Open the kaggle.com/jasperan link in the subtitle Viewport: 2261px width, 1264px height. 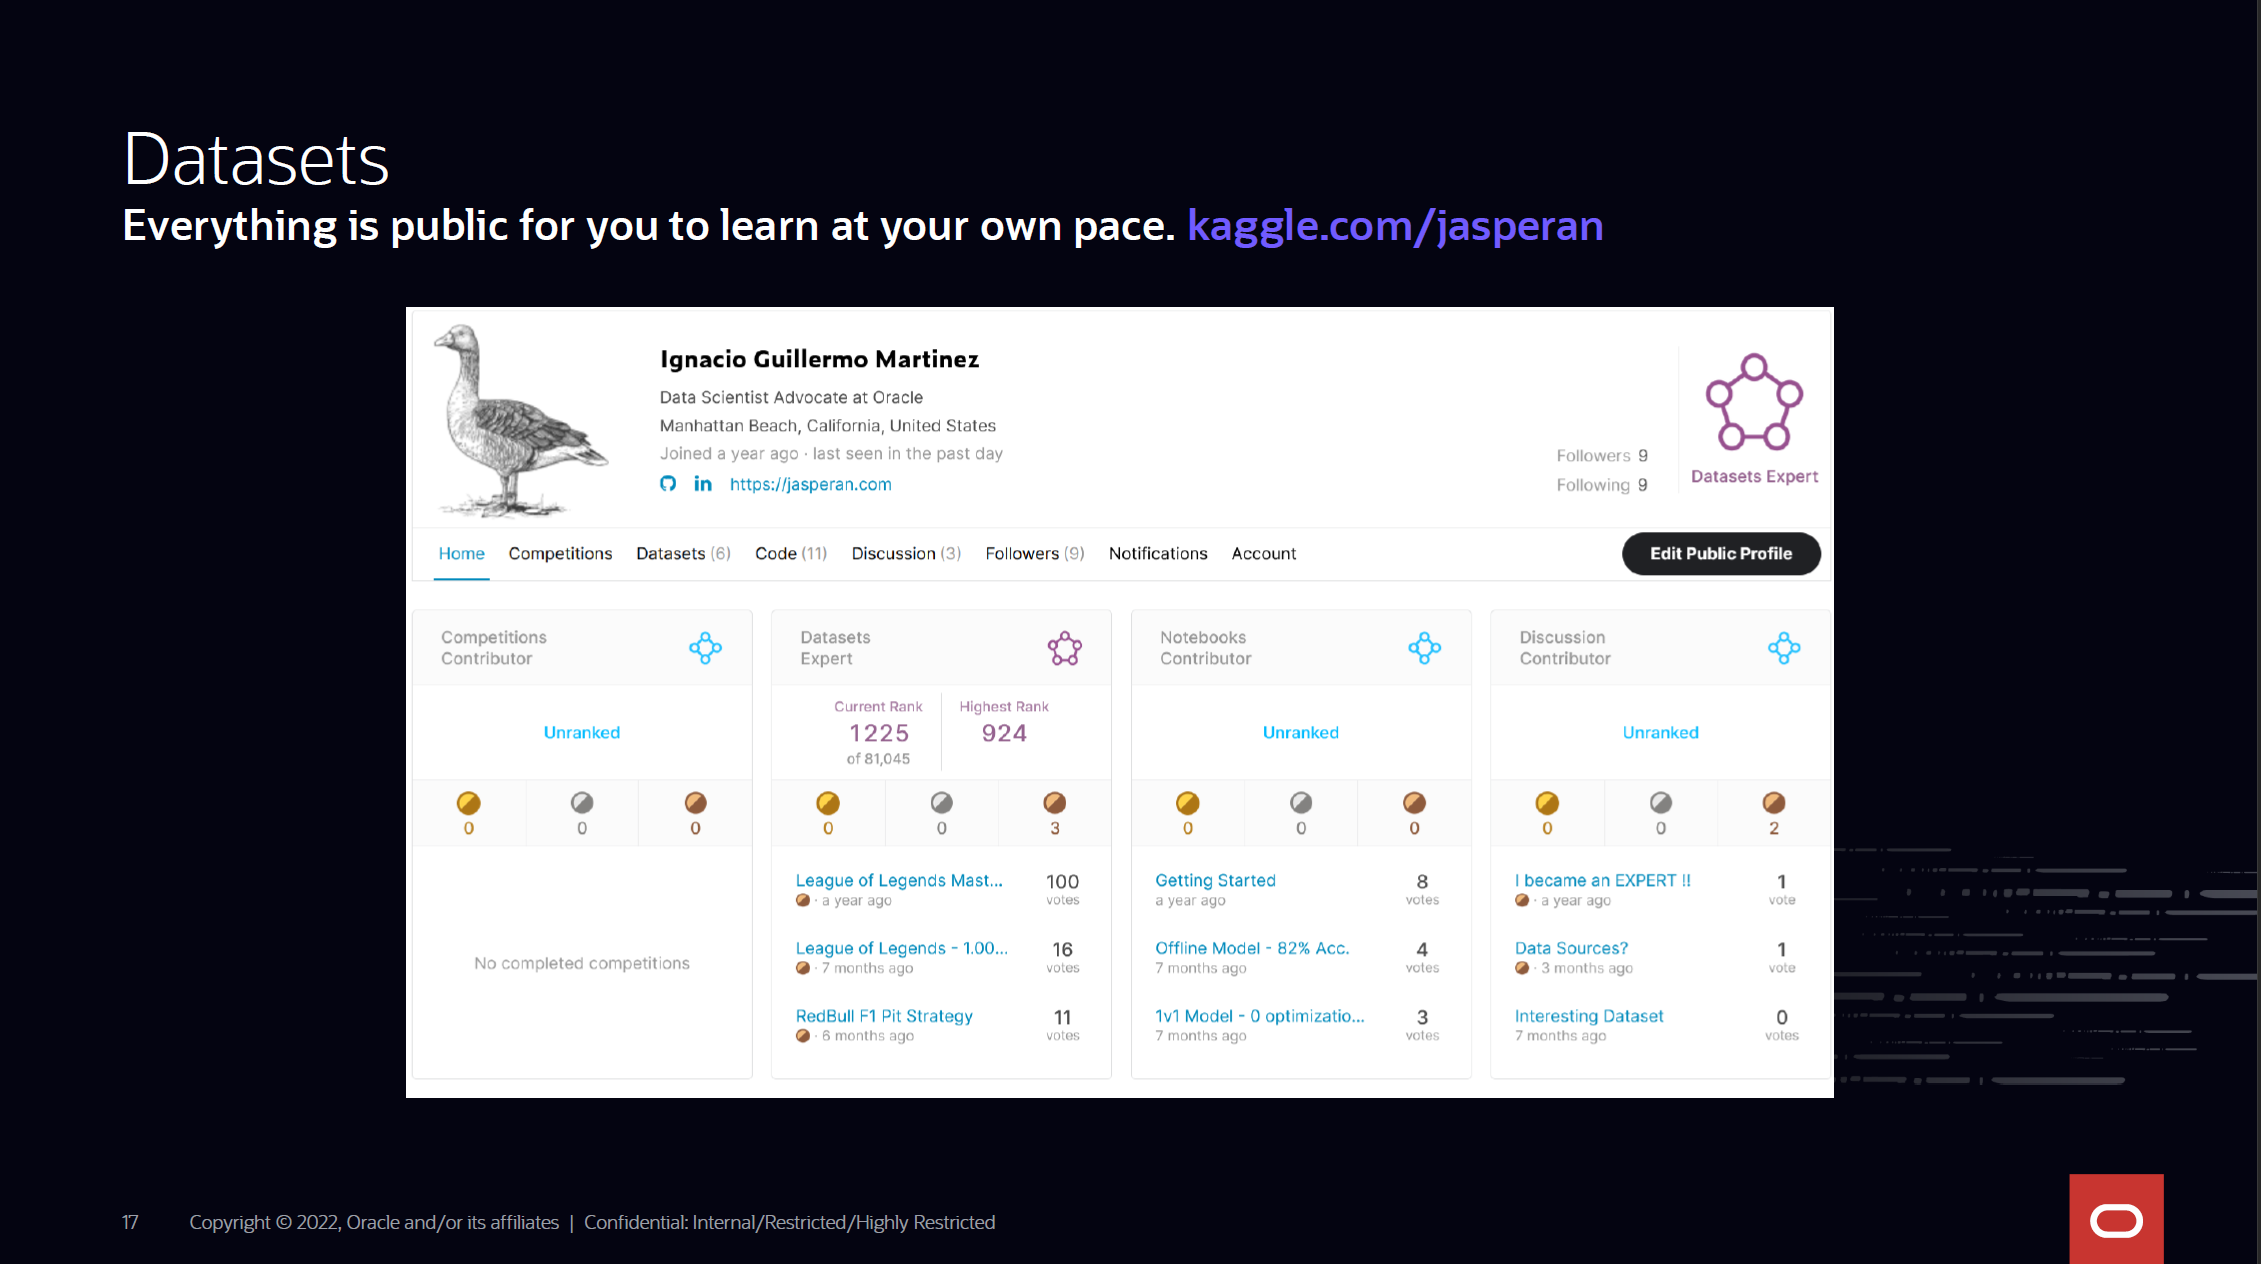[1395, 226]
